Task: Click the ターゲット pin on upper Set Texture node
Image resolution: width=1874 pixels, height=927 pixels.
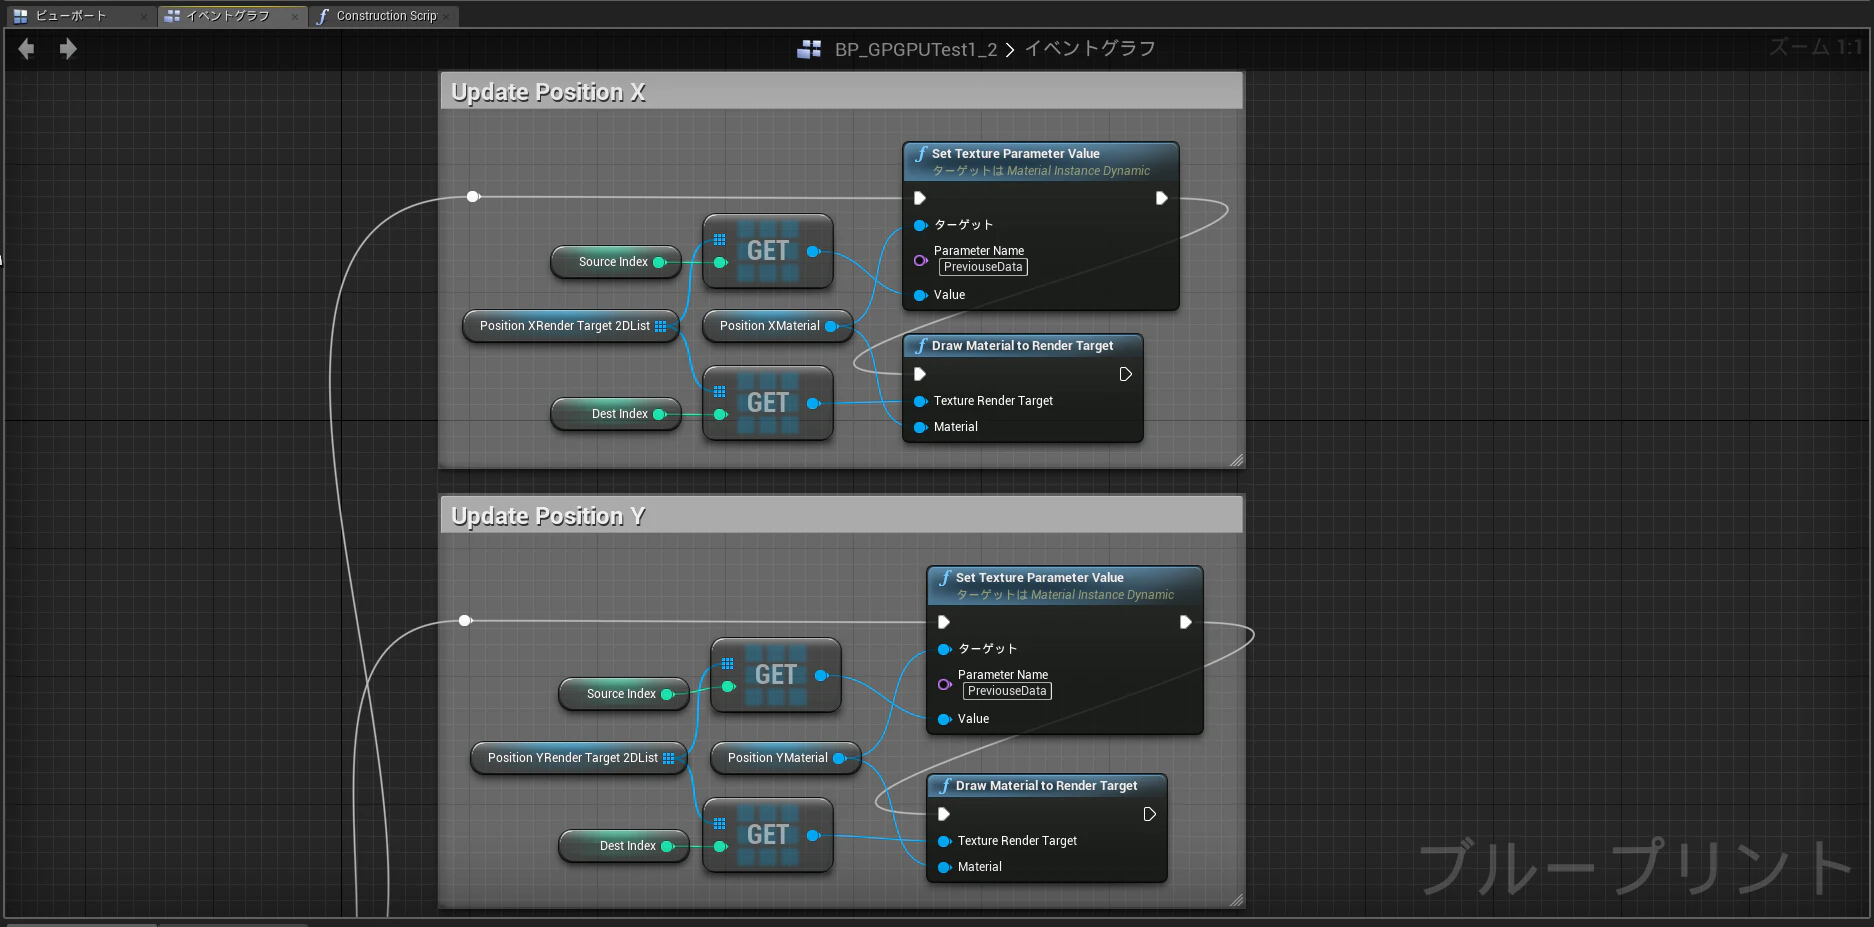Action: 920,225
